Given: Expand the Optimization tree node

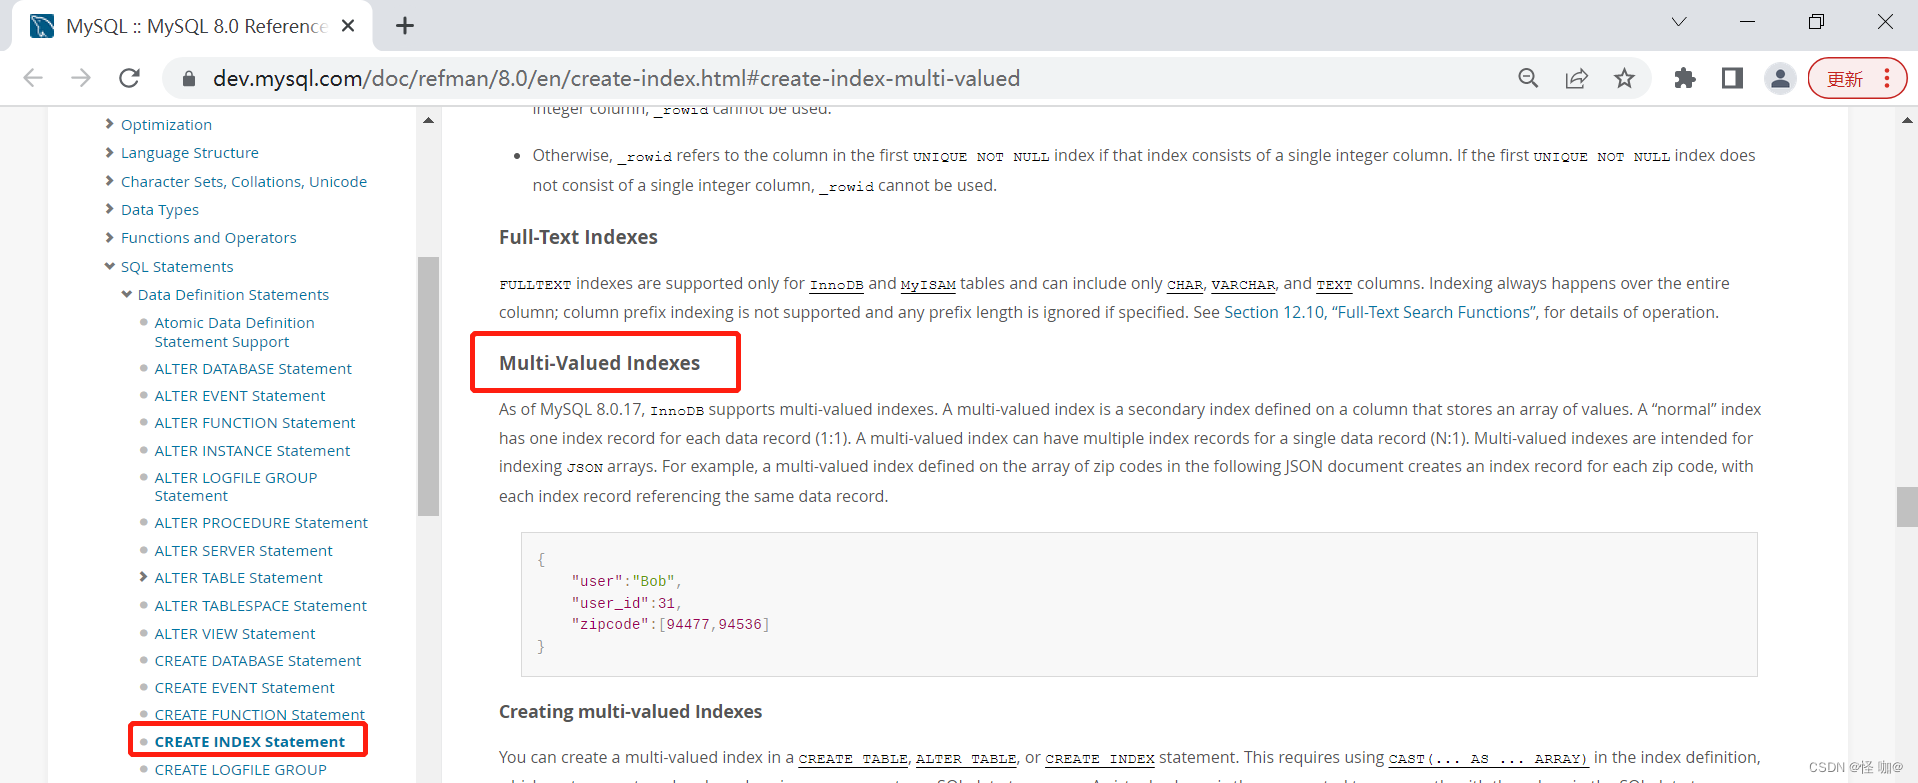Looking at the screenshot, I should (109, 124).
